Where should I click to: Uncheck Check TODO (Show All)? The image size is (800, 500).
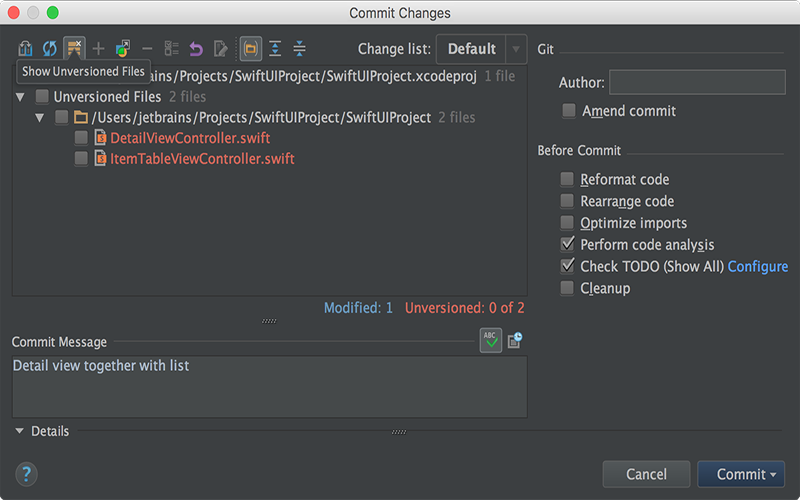[567, 266]
